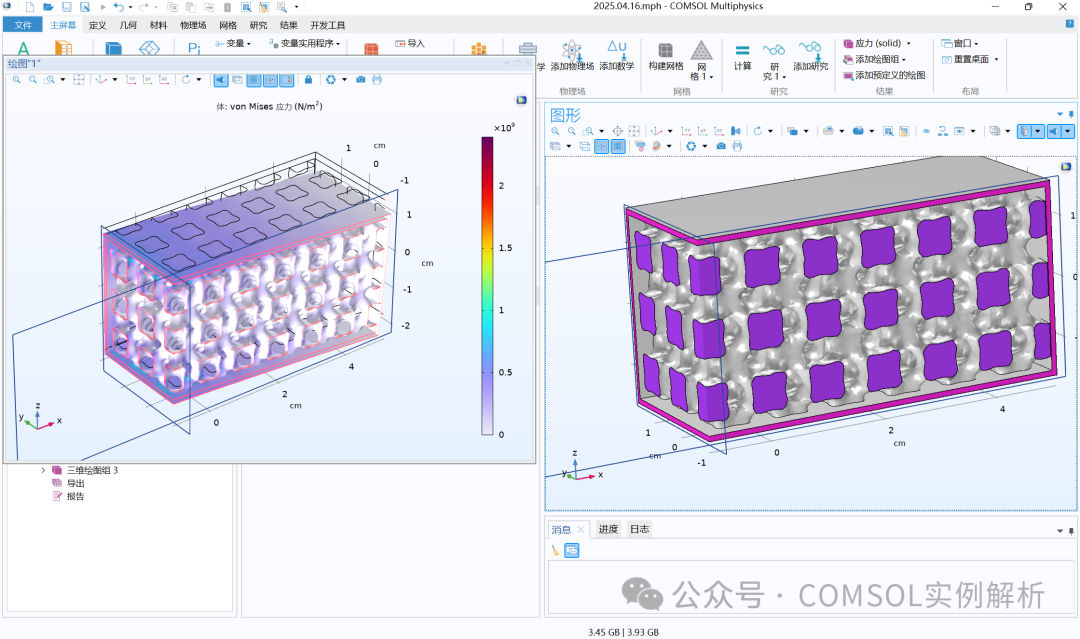Click the von Mises color legend bar
1080x639 pixels.
point(487,286)
